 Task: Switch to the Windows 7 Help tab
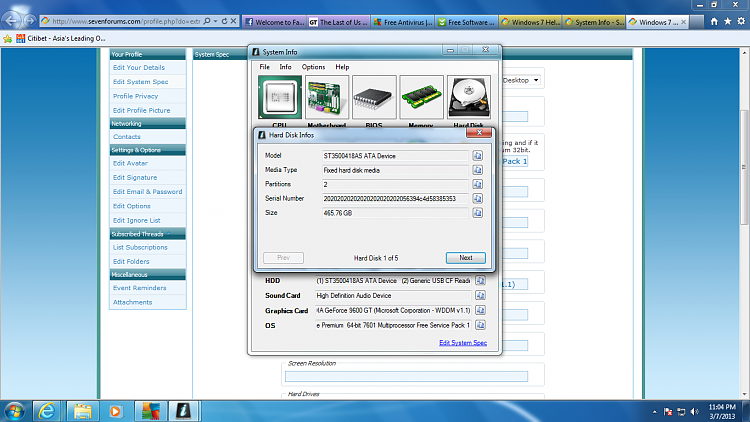(x=531, y=22)
